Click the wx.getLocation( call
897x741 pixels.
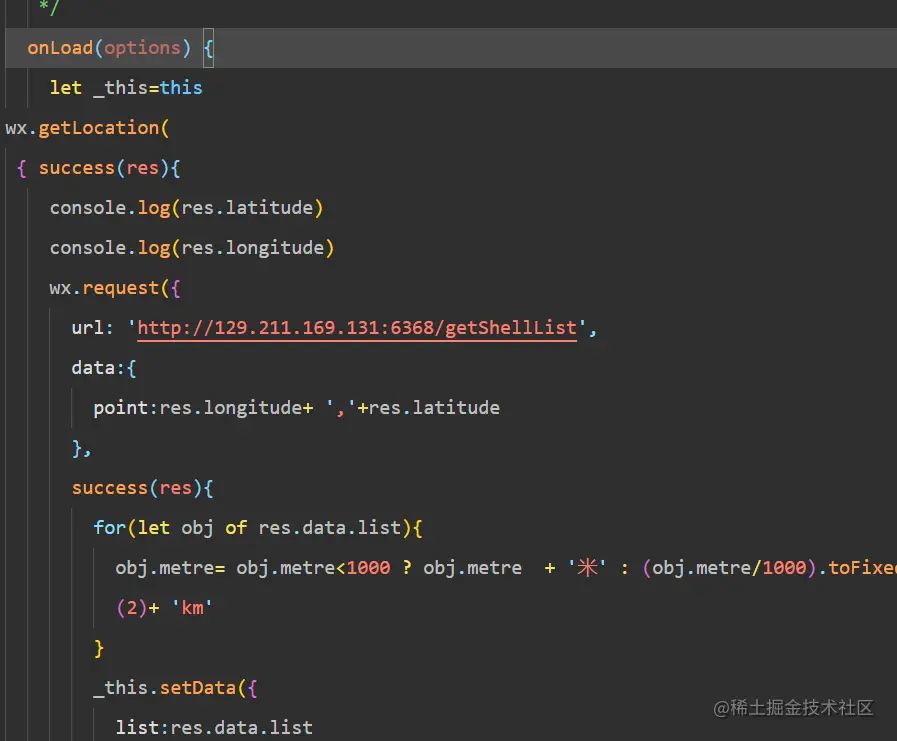tap(88, 128)
